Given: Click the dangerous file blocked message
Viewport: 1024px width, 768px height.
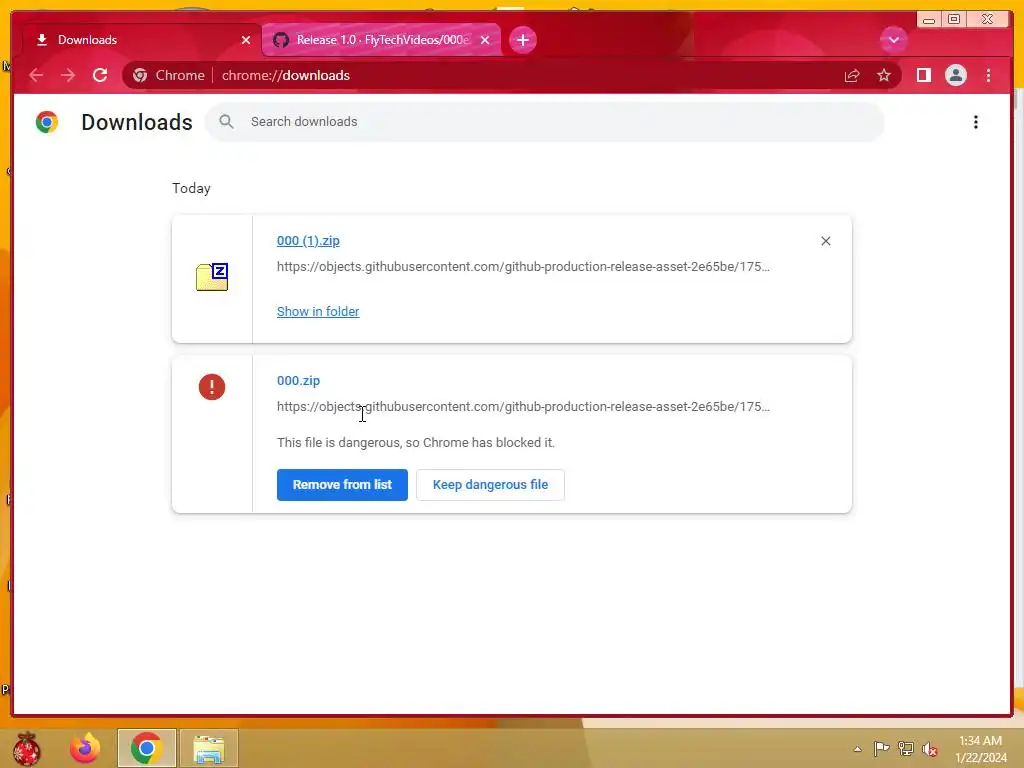Looking at the screenshot, I should click(x=416, y=443).
